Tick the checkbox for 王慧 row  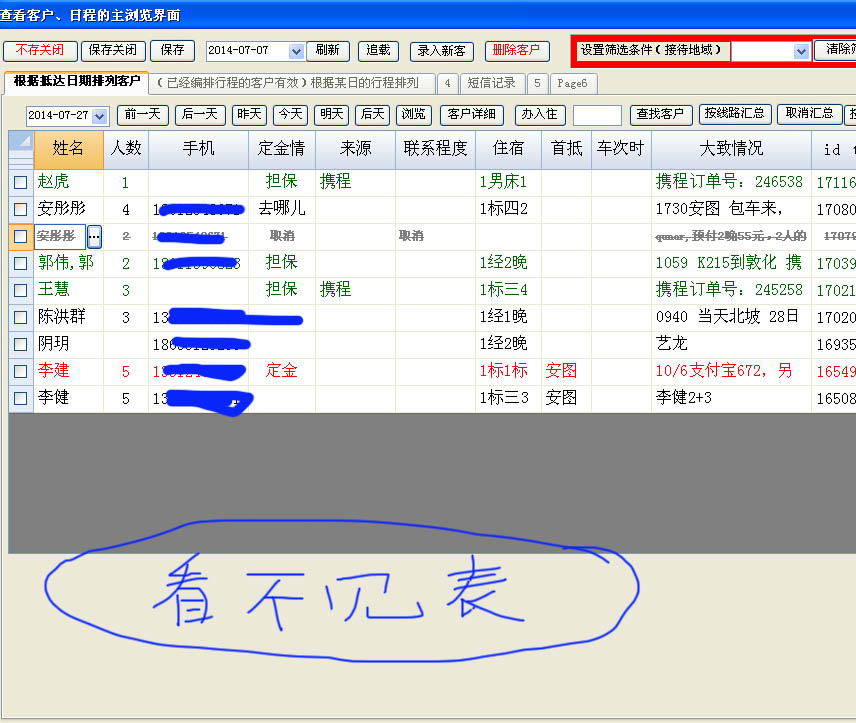point(20,291)
